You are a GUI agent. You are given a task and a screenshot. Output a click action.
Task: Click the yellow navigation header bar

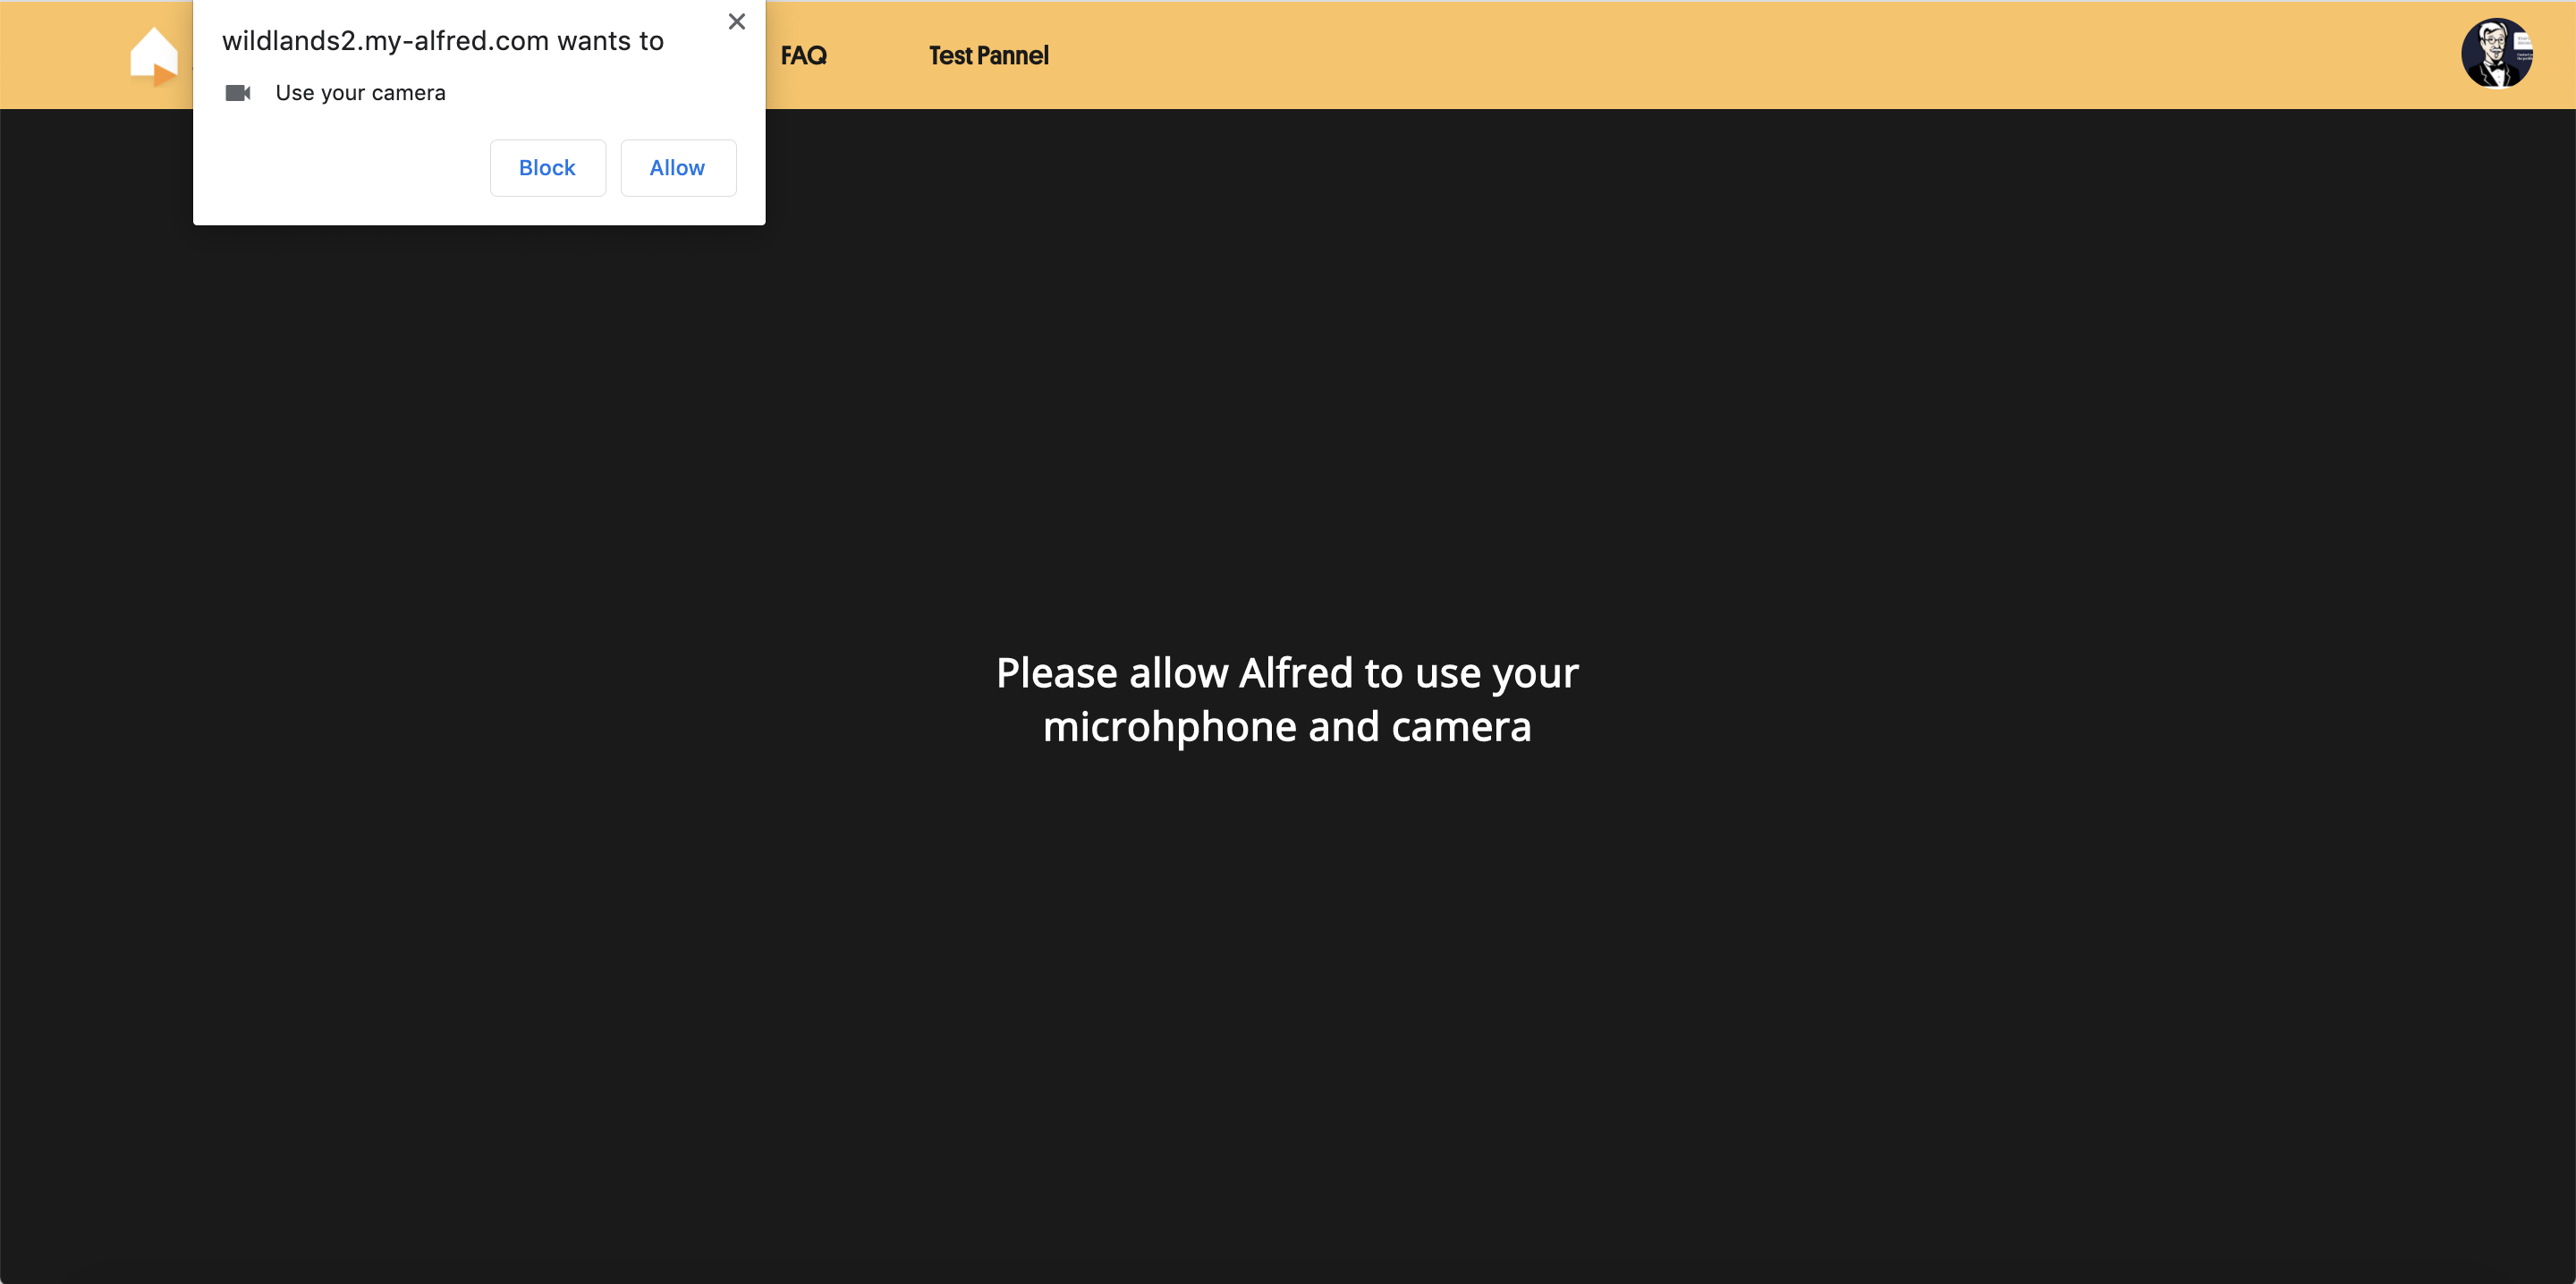point(1600,55)
